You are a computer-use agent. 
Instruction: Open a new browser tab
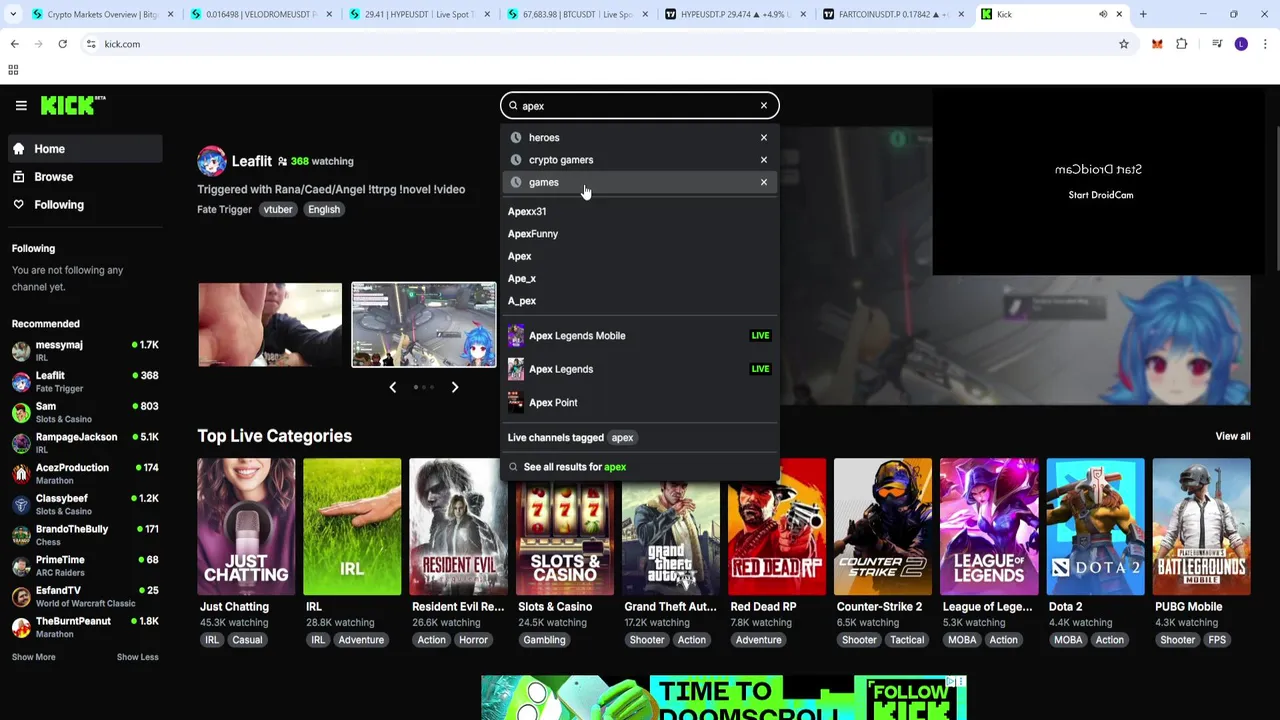tap(1143, 14)
